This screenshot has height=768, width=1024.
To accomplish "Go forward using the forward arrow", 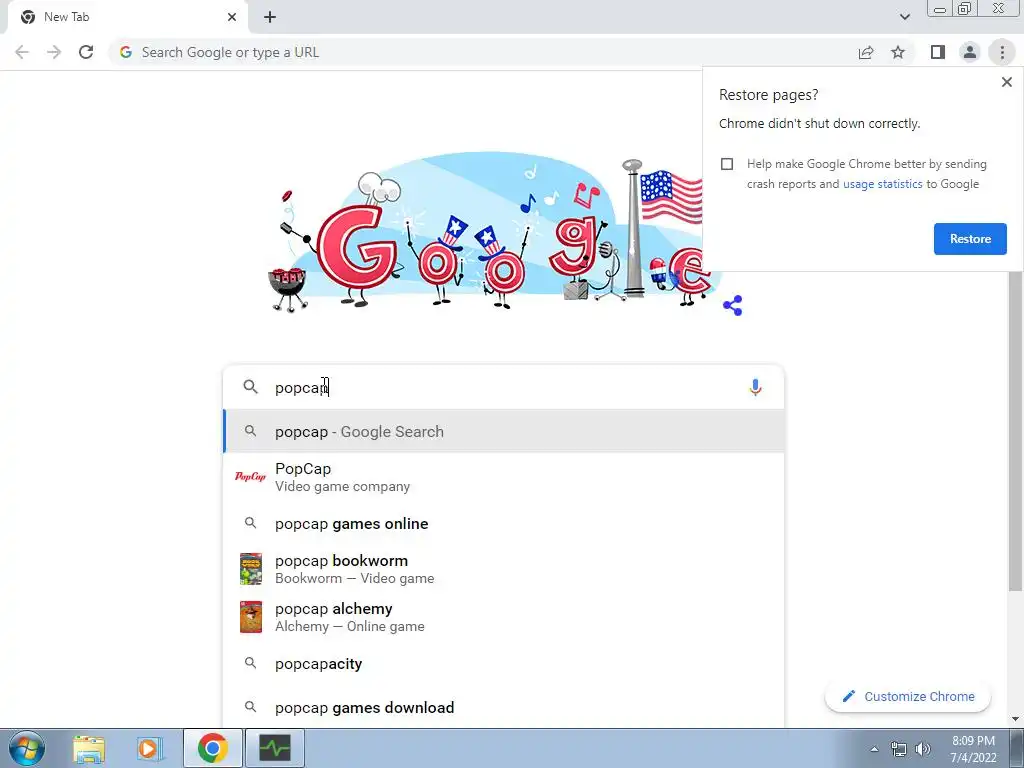I will (x=54, y=52).
